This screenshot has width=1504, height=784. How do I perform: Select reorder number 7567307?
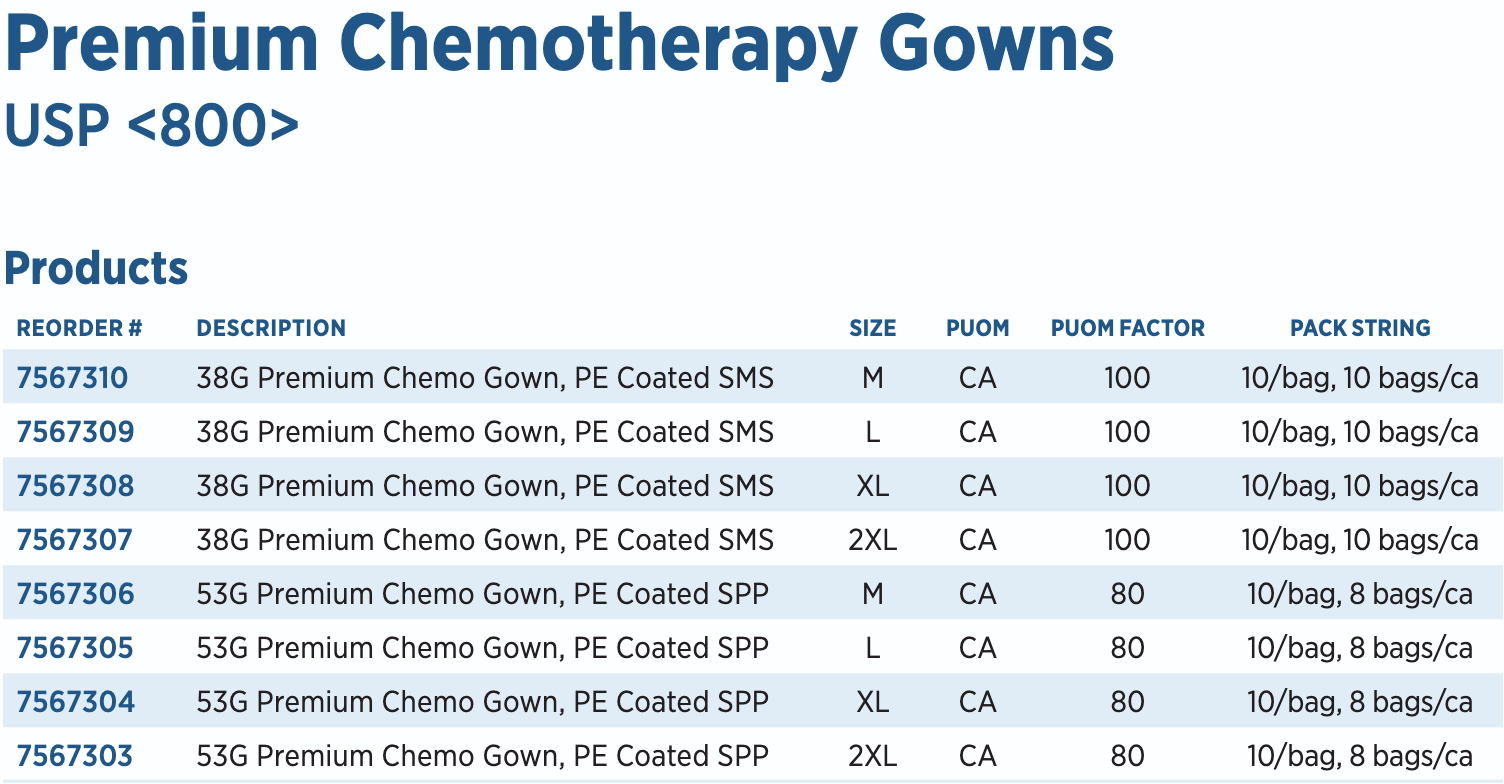tap(74, 540)
